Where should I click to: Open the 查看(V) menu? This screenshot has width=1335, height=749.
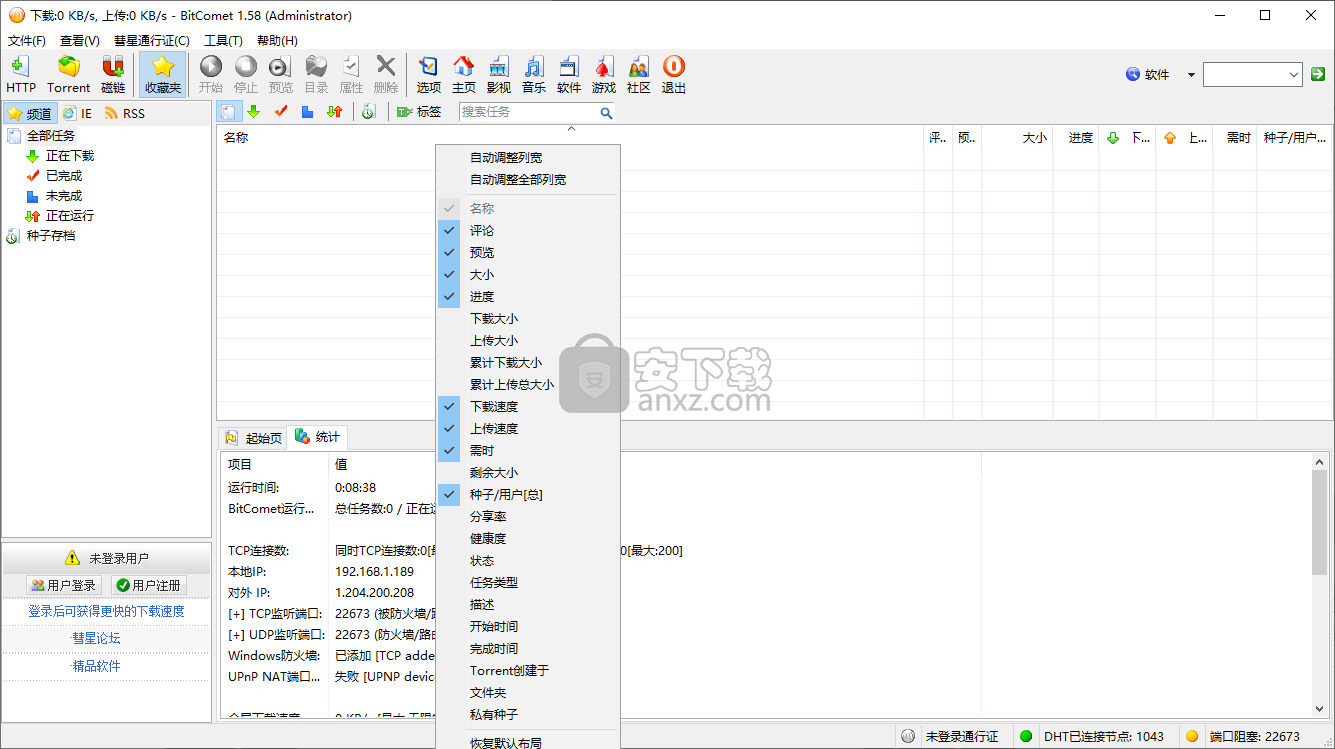pyautogui.click(x=80, y=41)
